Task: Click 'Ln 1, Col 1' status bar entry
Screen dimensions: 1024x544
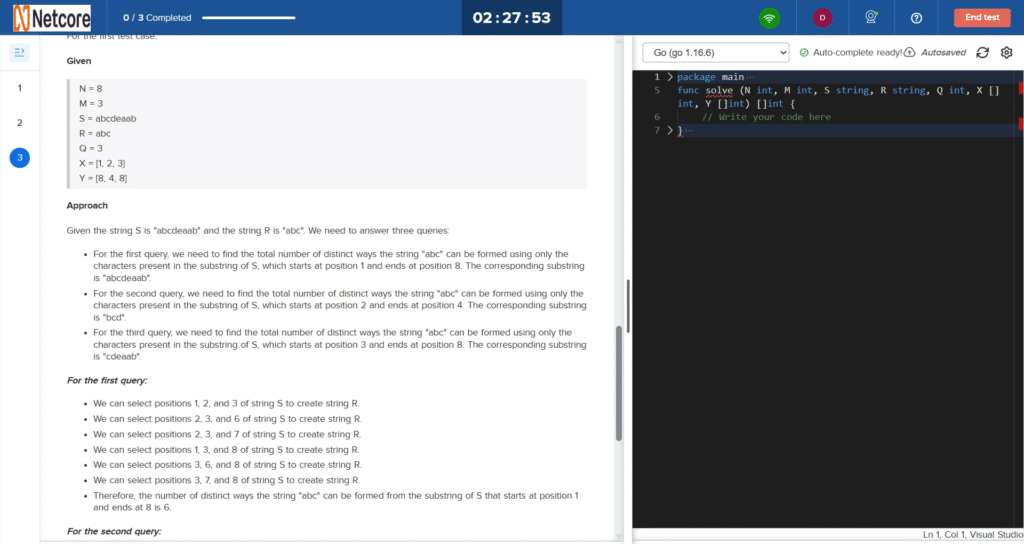Action: 944,534
